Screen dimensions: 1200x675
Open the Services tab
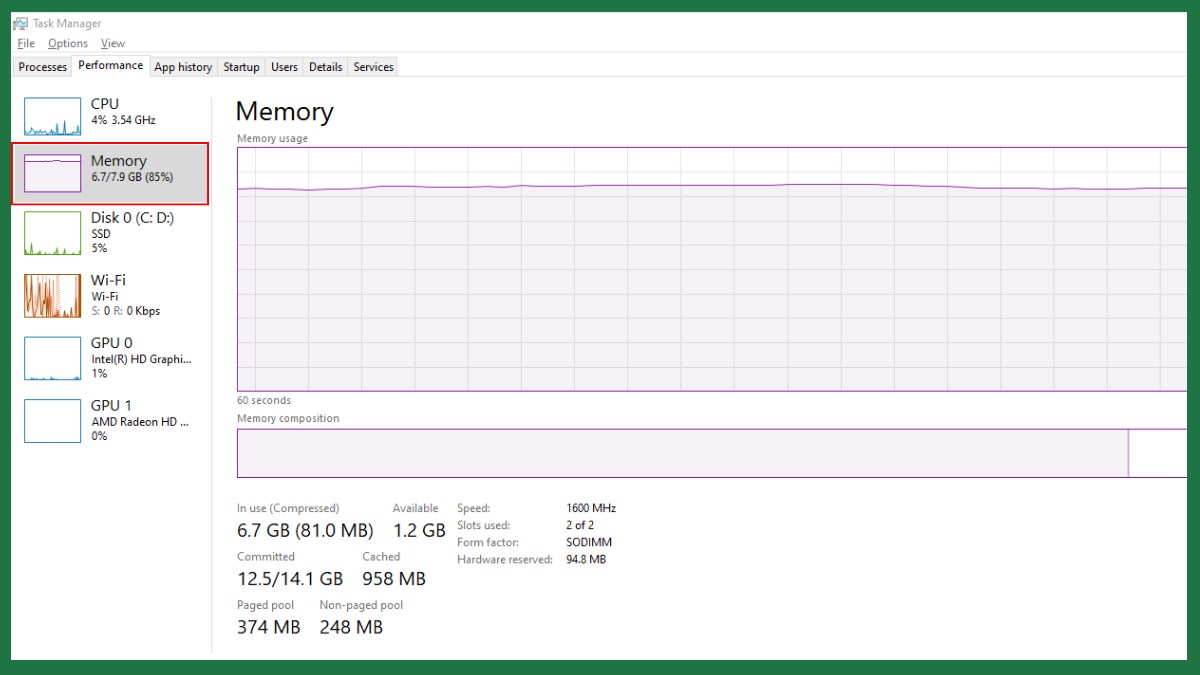click(x=373, y=67)
